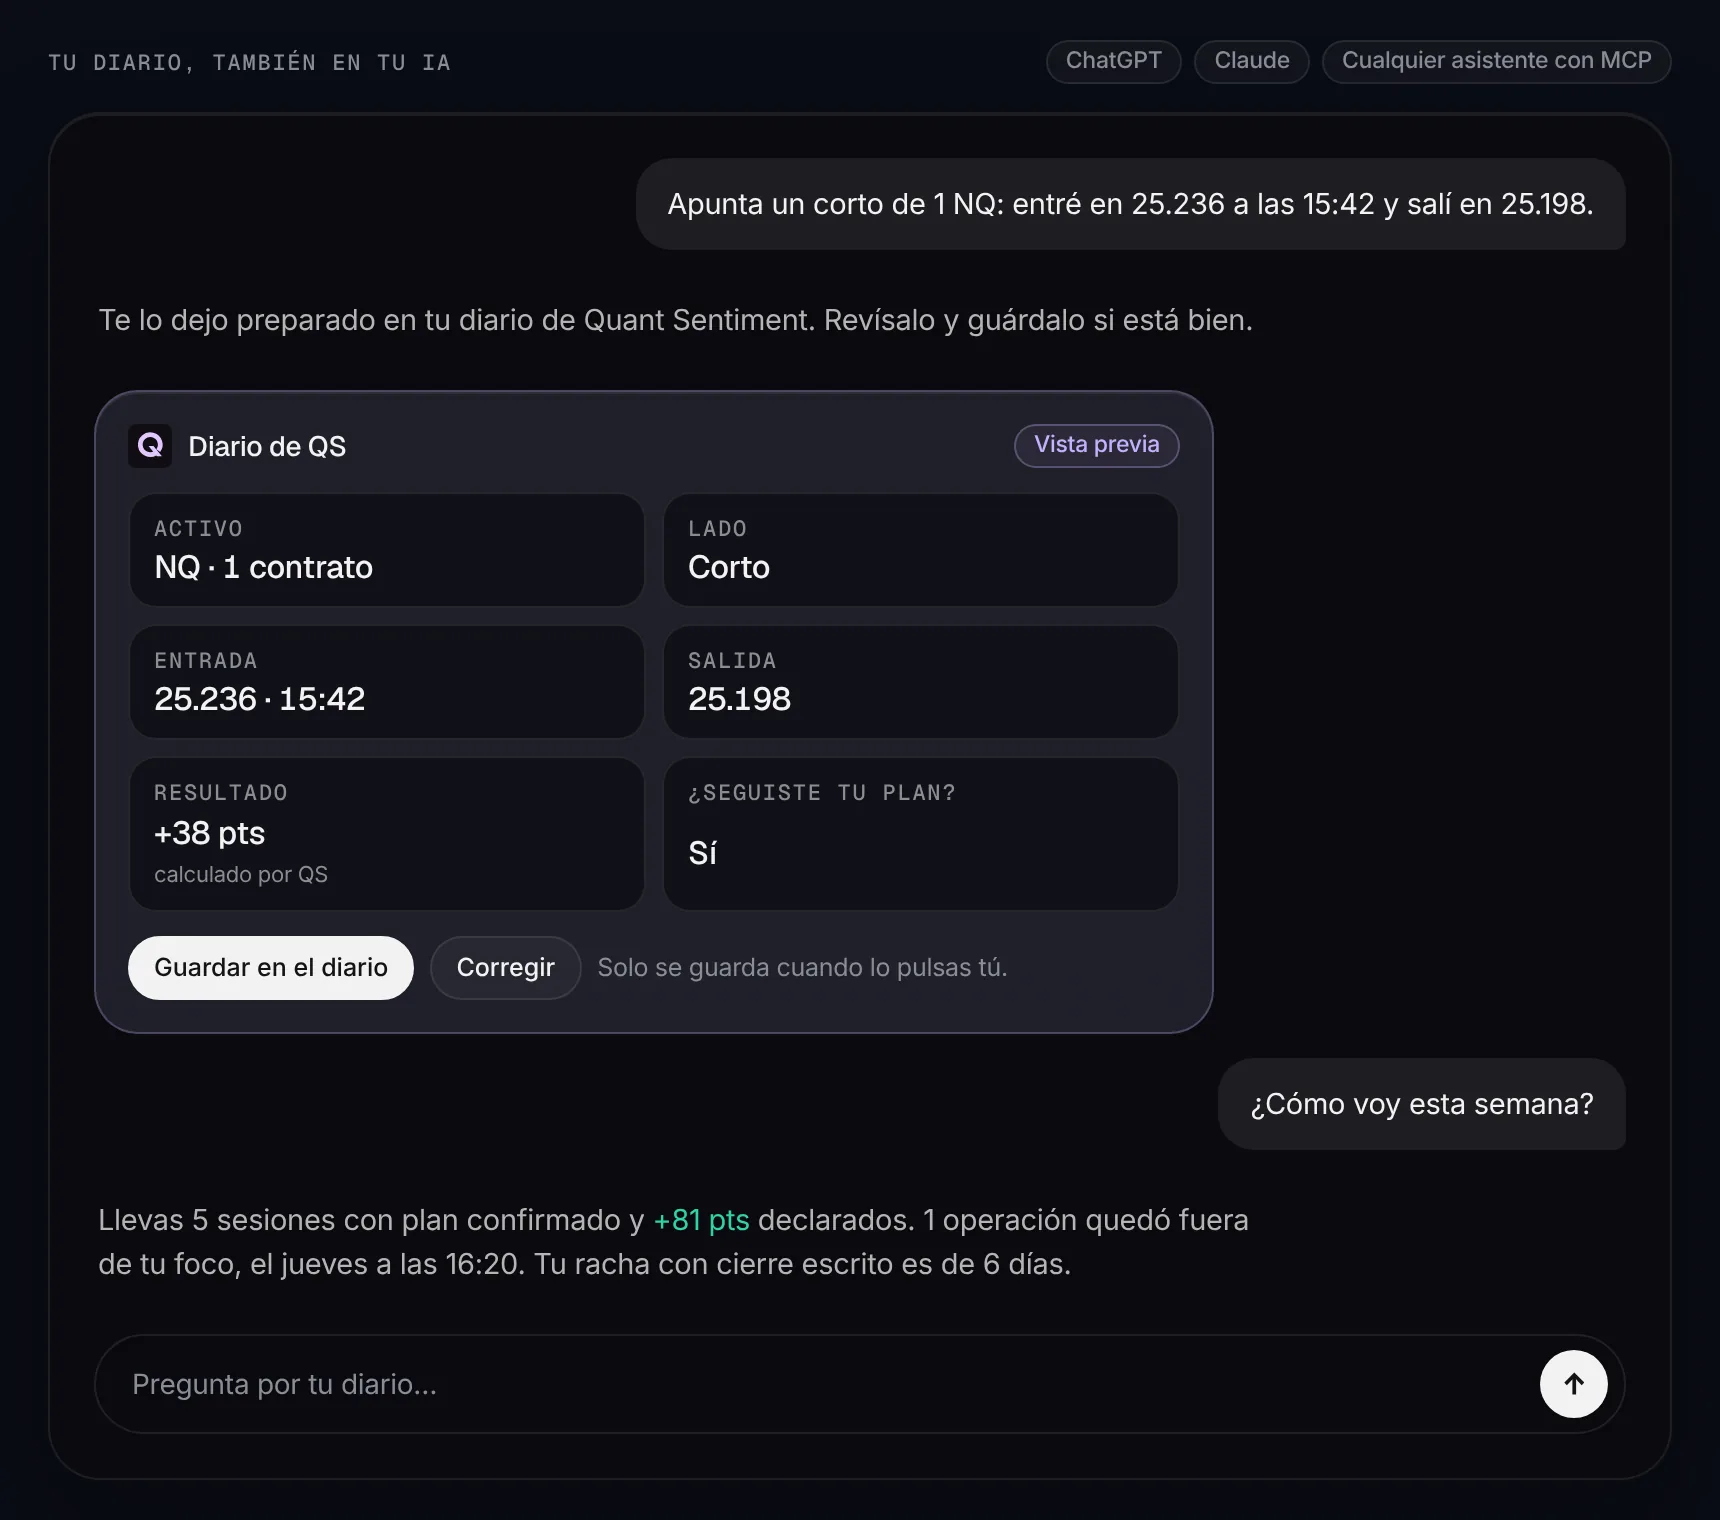
Task: Select the Claude pill
Action: [x=1252, y=61]
